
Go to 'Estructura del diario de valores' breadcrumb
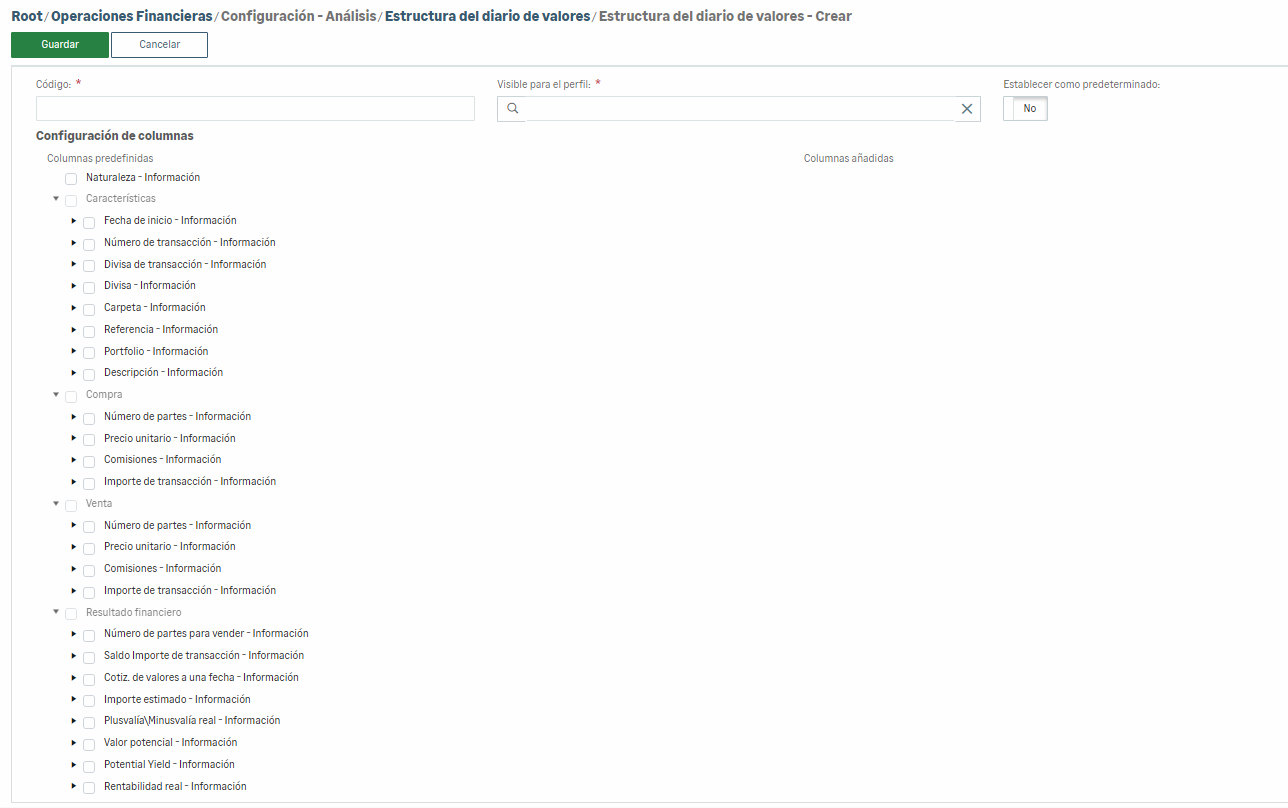point(487,16)
